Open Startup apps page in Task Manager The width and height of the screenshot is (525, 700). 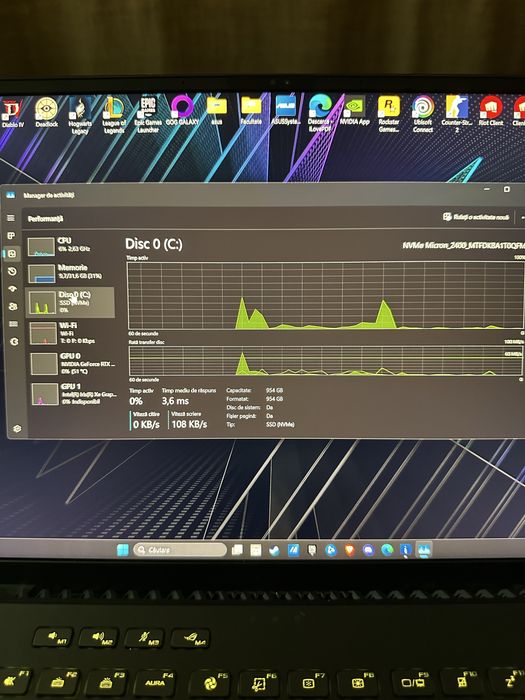13,288
